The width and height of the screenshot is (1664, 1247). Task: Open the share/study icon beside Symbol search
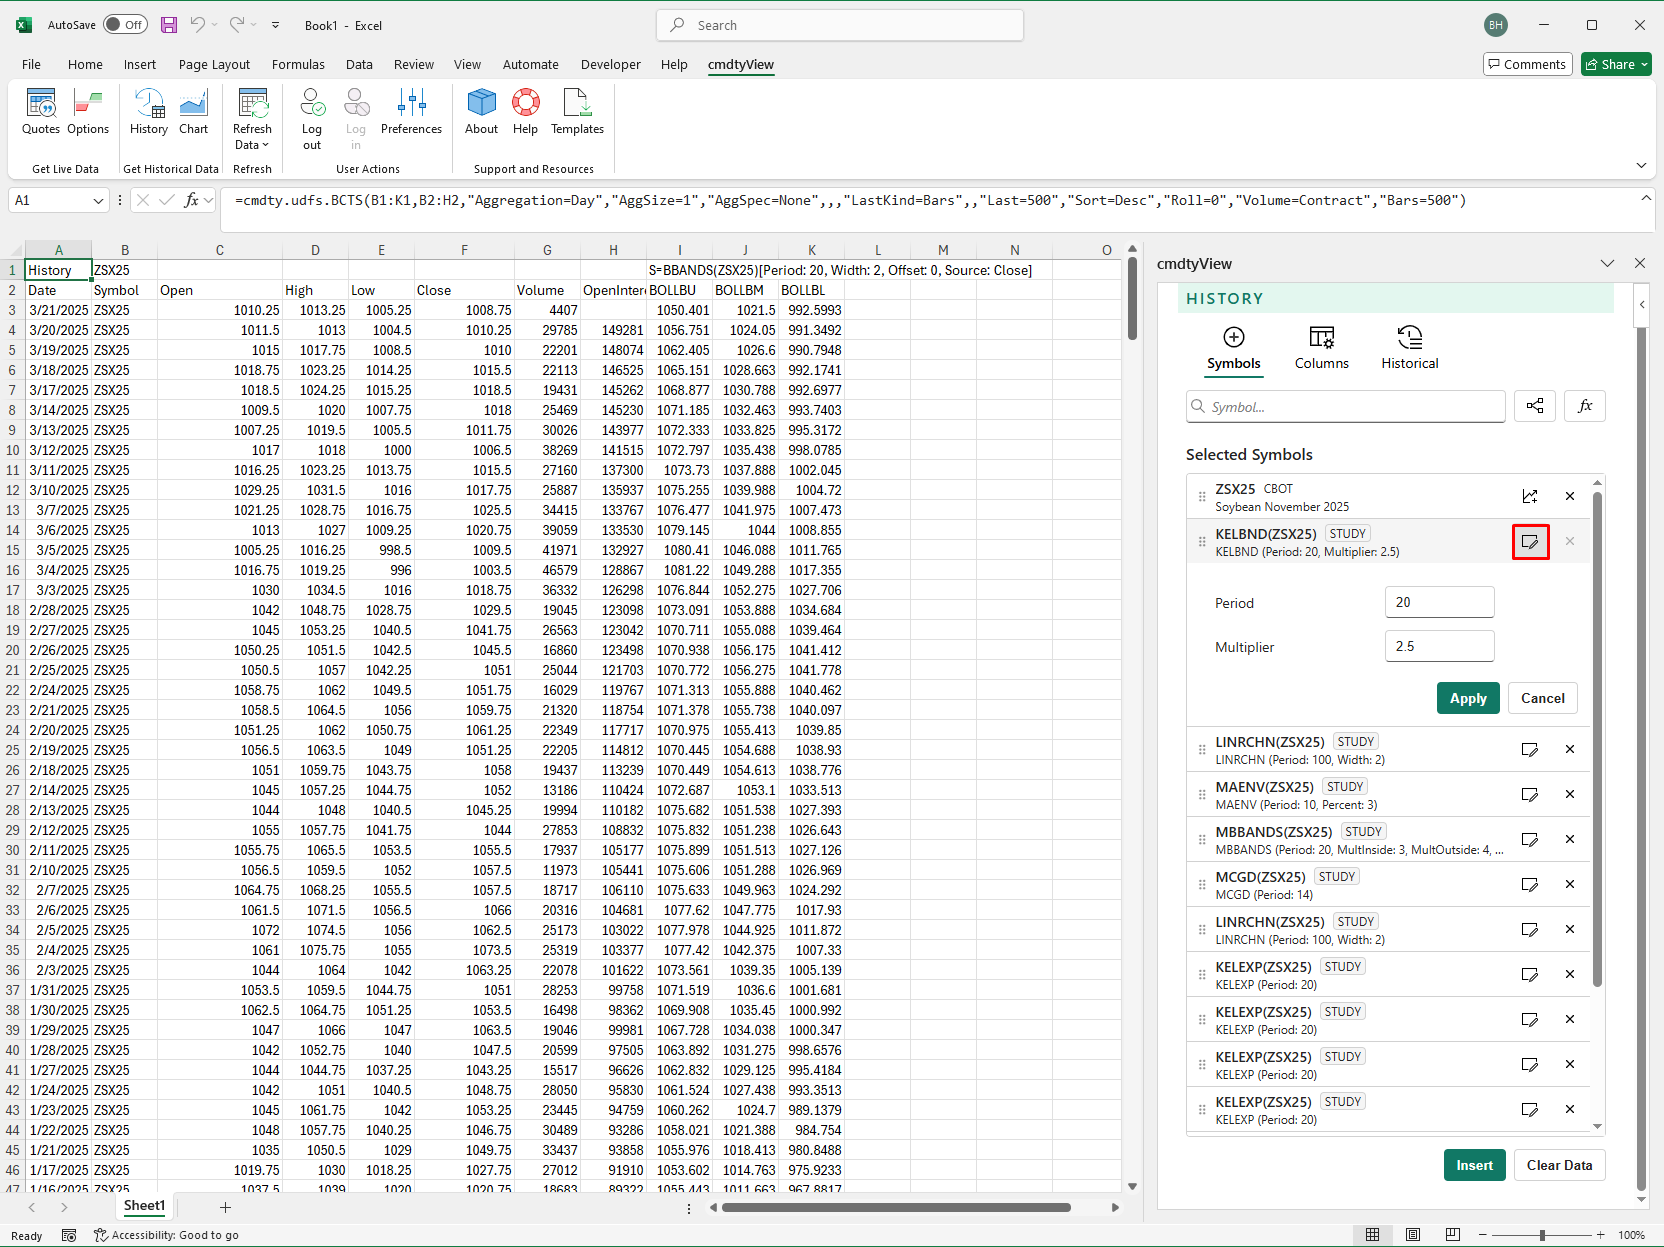[1535, 406]
